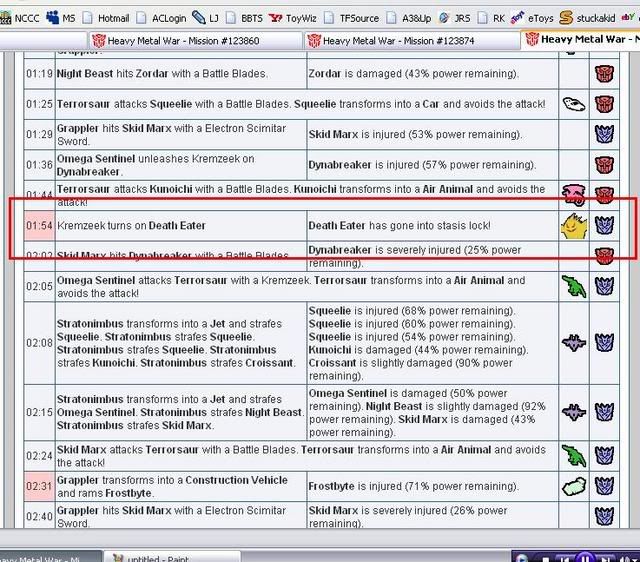Click 'Death Eater has gone into stasis lock!'

[x=400, y=226]
